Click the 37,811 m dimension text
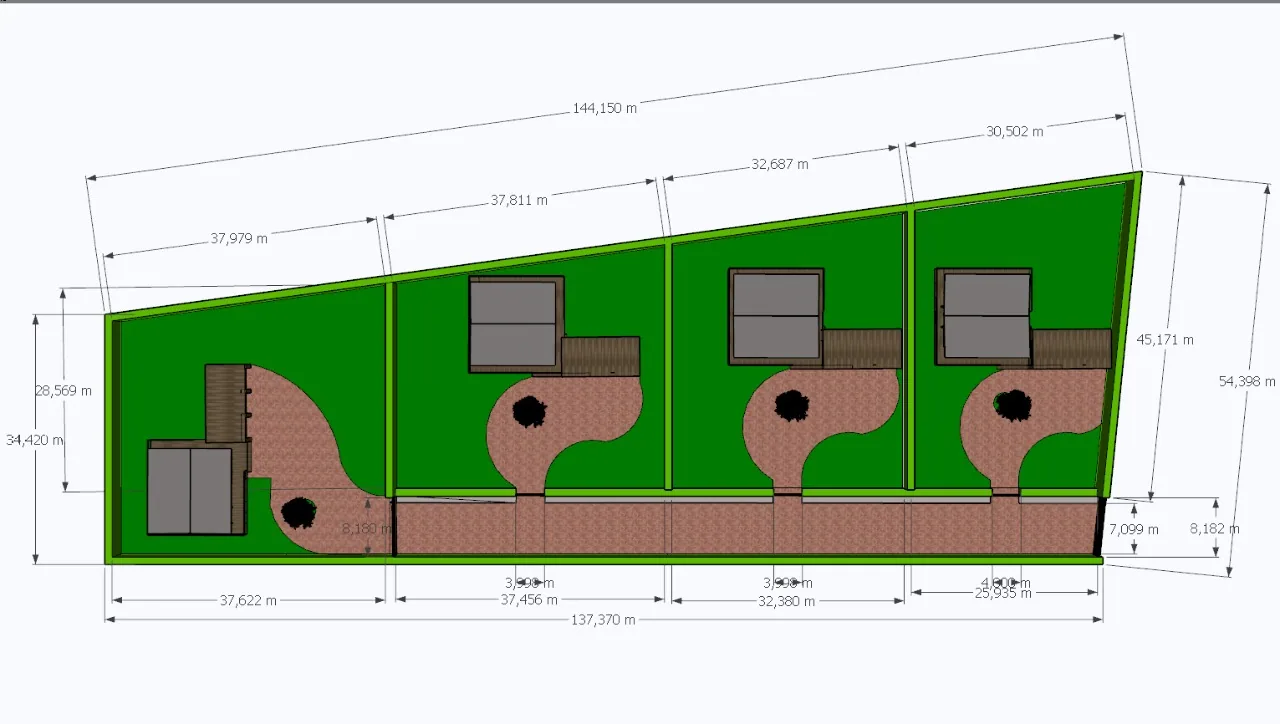Image resolution: width=1280 pixels, height=724 pixels. coord(519,200)
